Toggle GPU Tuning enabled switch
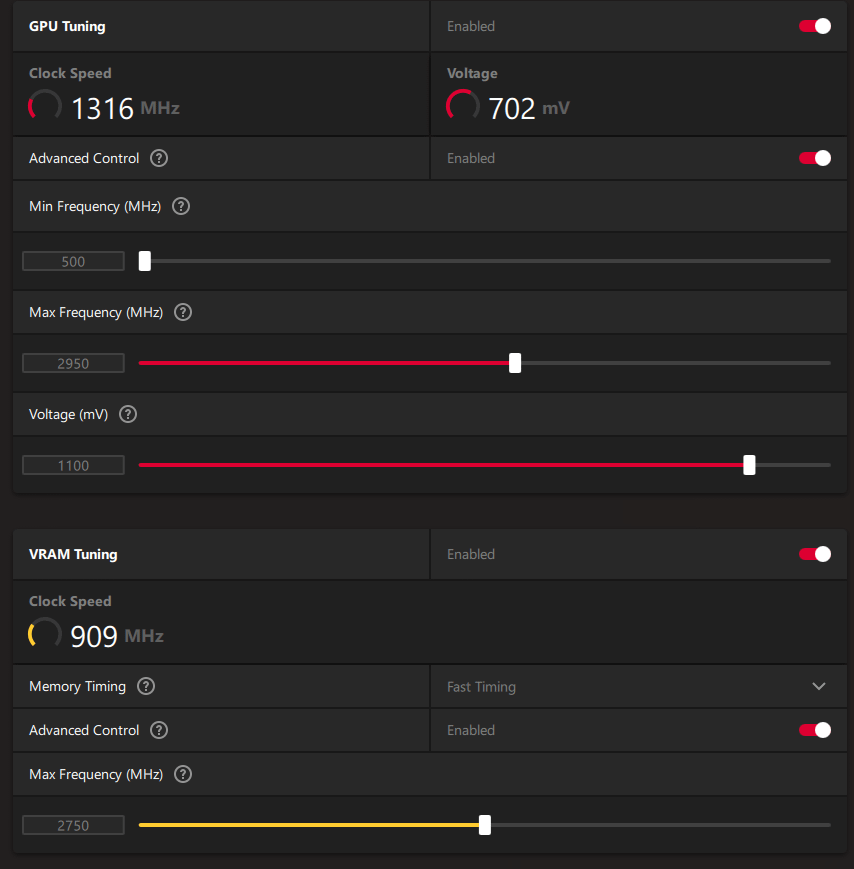Viewport: 854px width, 869px height. tap(815, 26)
